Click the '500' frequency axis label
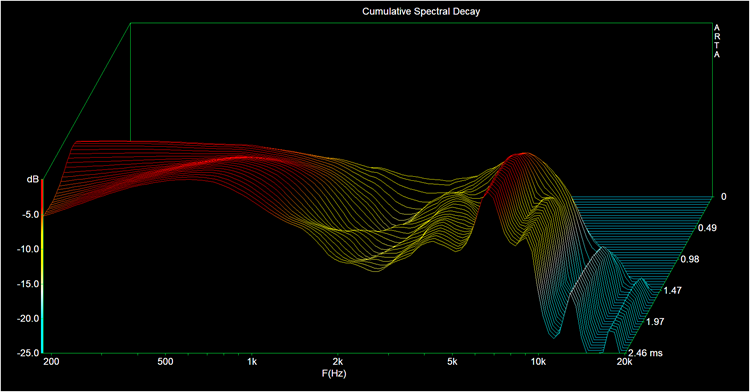 (x=165, y=362)
